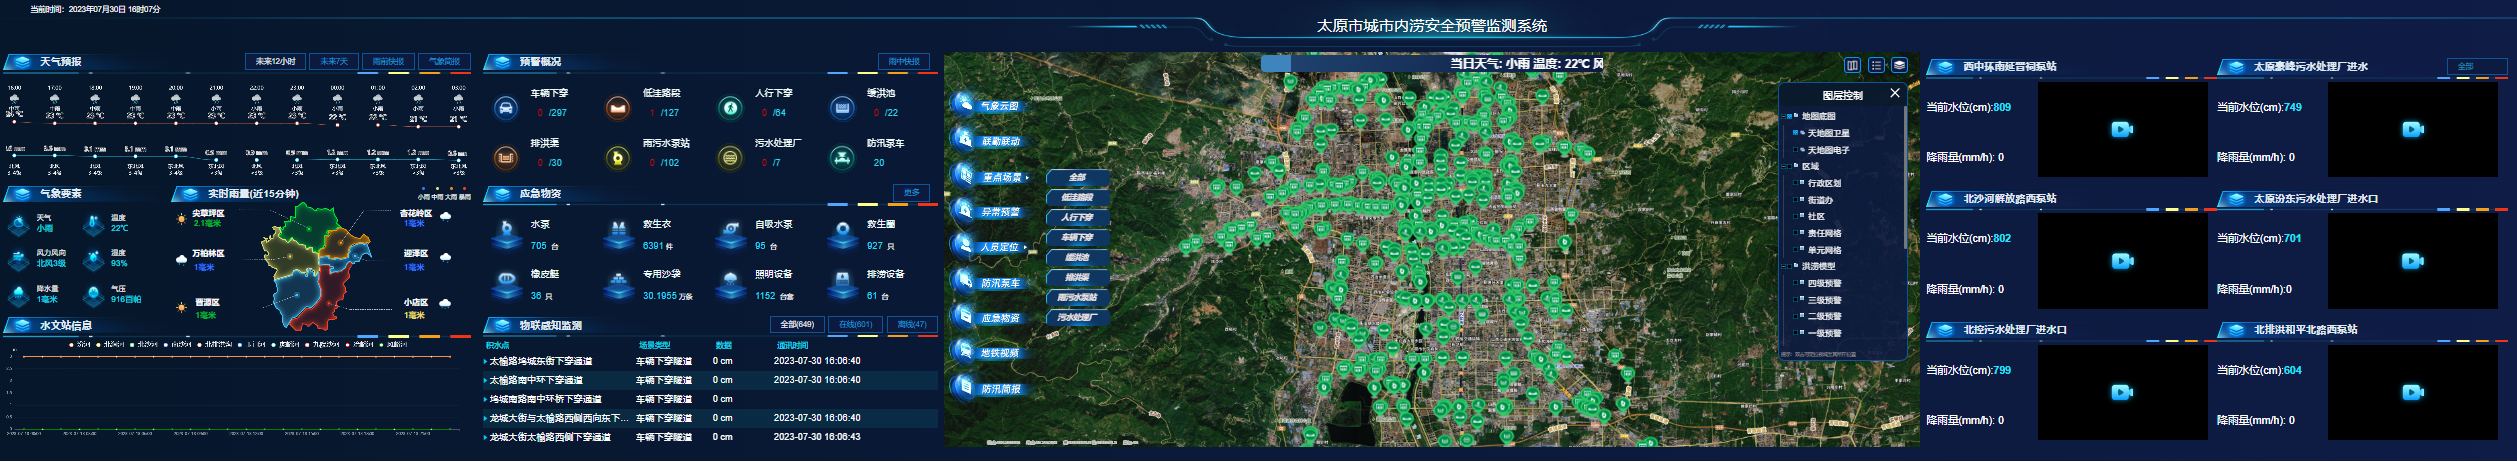Expand the 重点场景 submenu arrow

(1027, 178)
